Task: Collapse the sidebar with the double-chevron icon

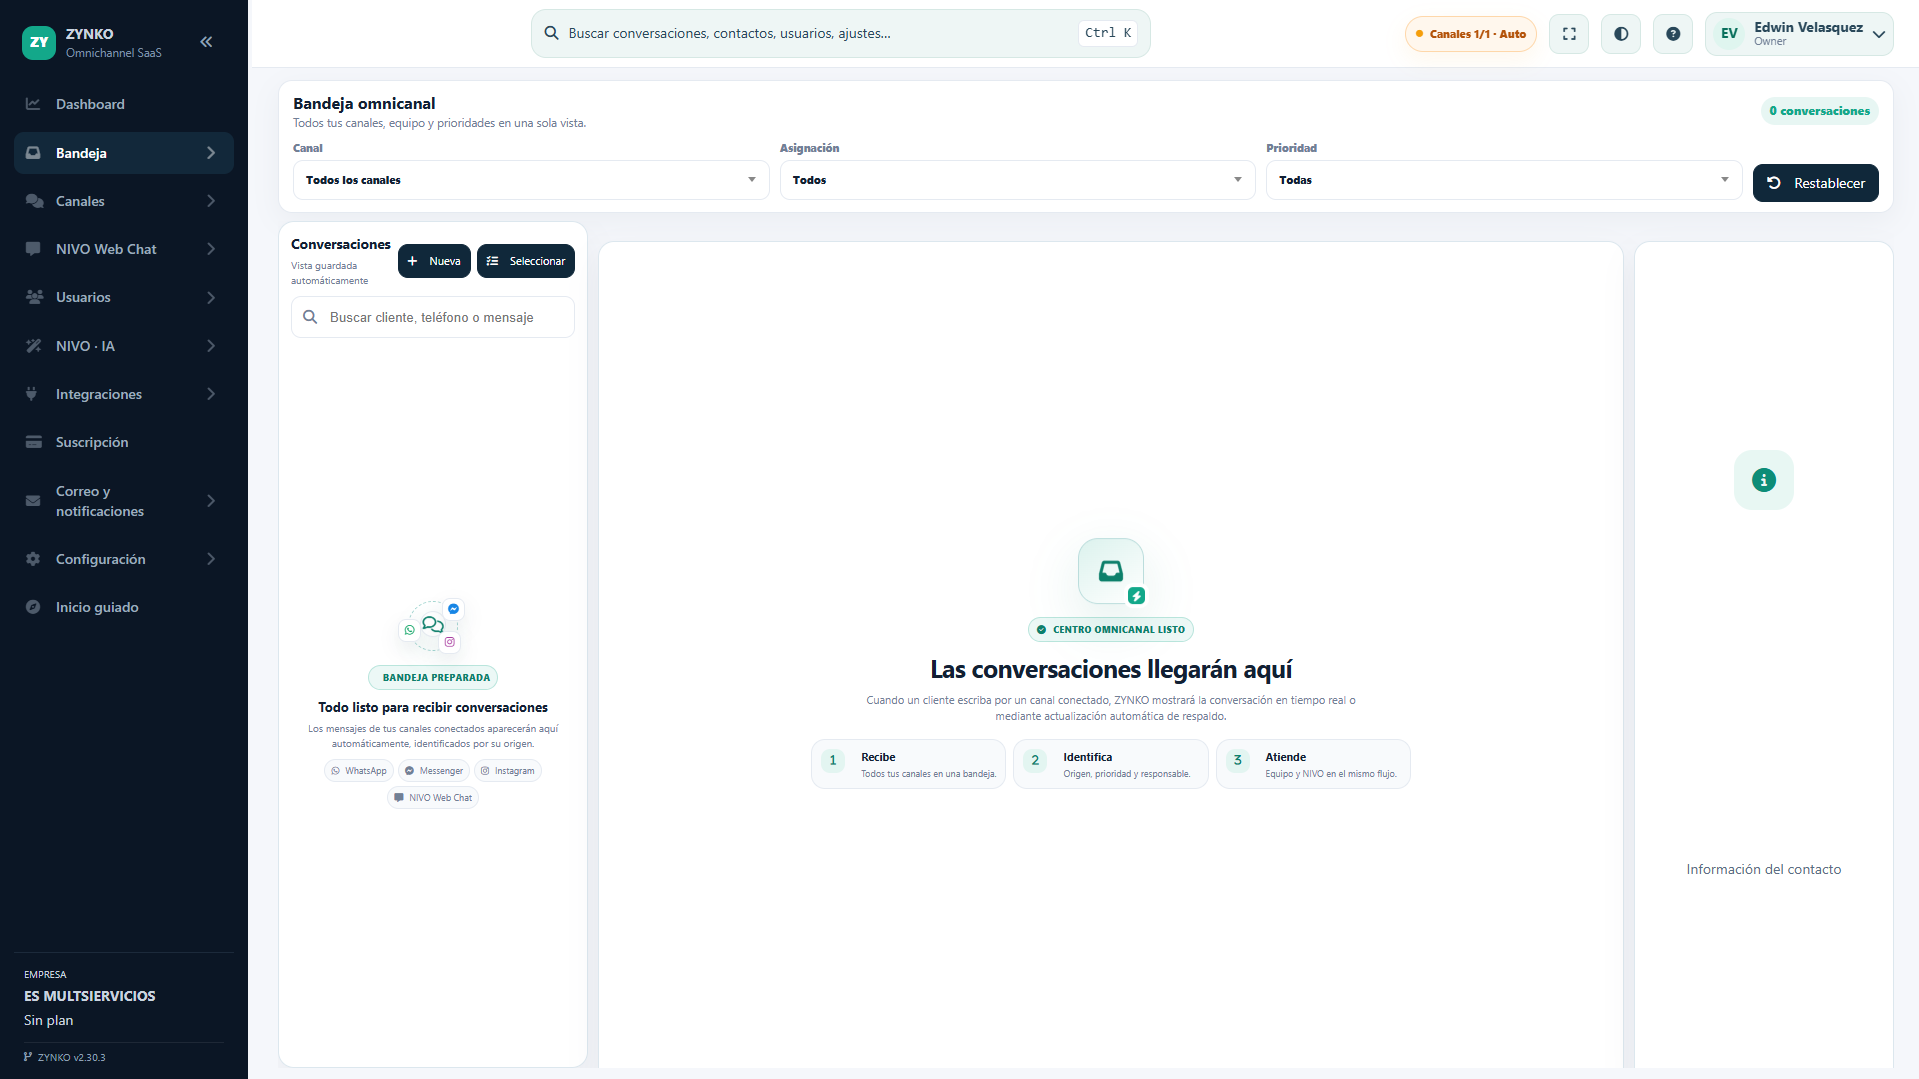Action: tap(206, 42)
